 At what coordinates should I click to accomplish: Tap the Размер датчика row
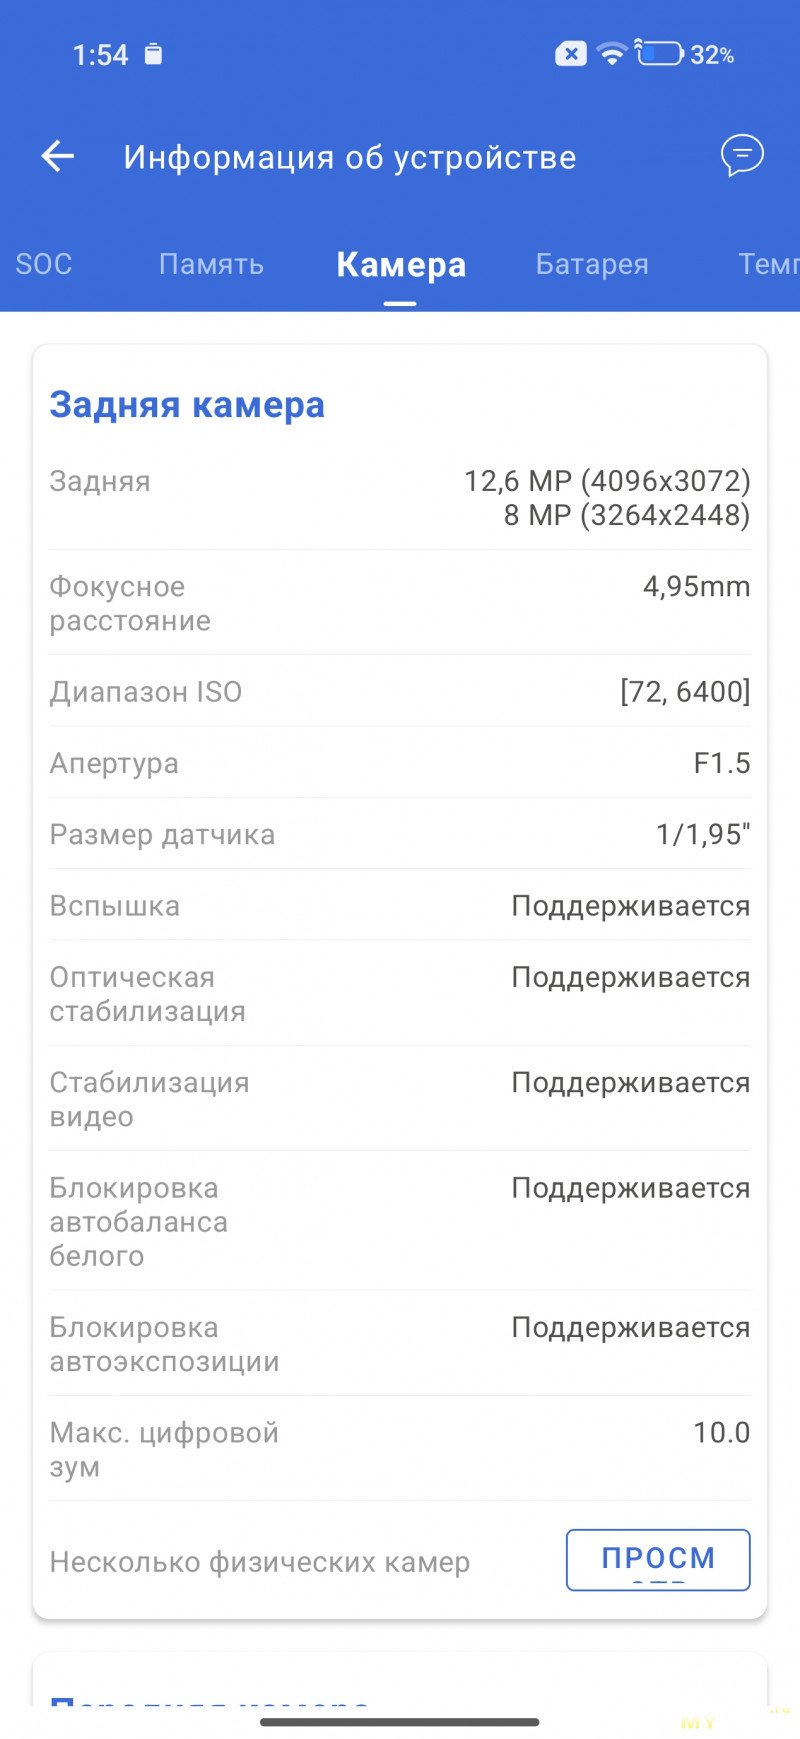pyautogui.click(x=400, y=834)
